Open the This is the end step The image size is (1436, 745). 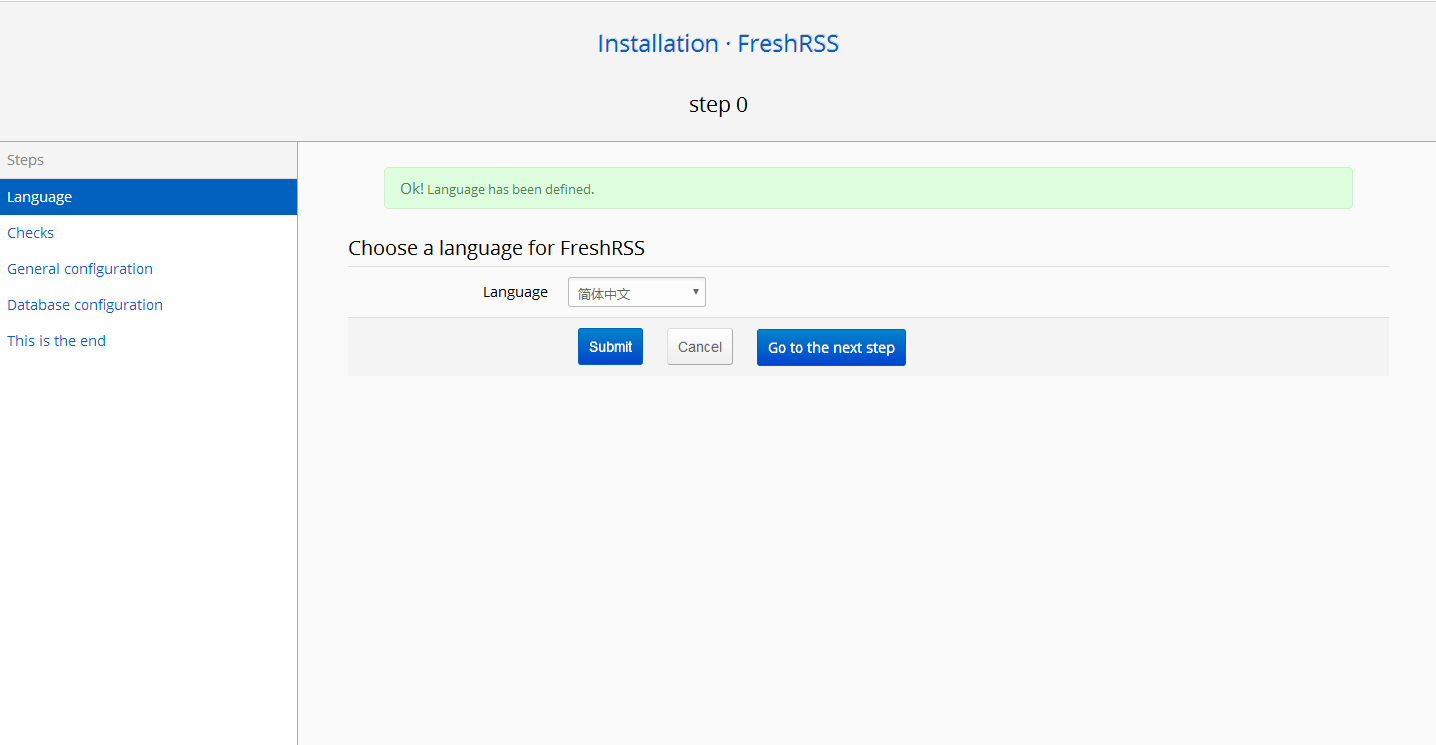click(148, 341)
